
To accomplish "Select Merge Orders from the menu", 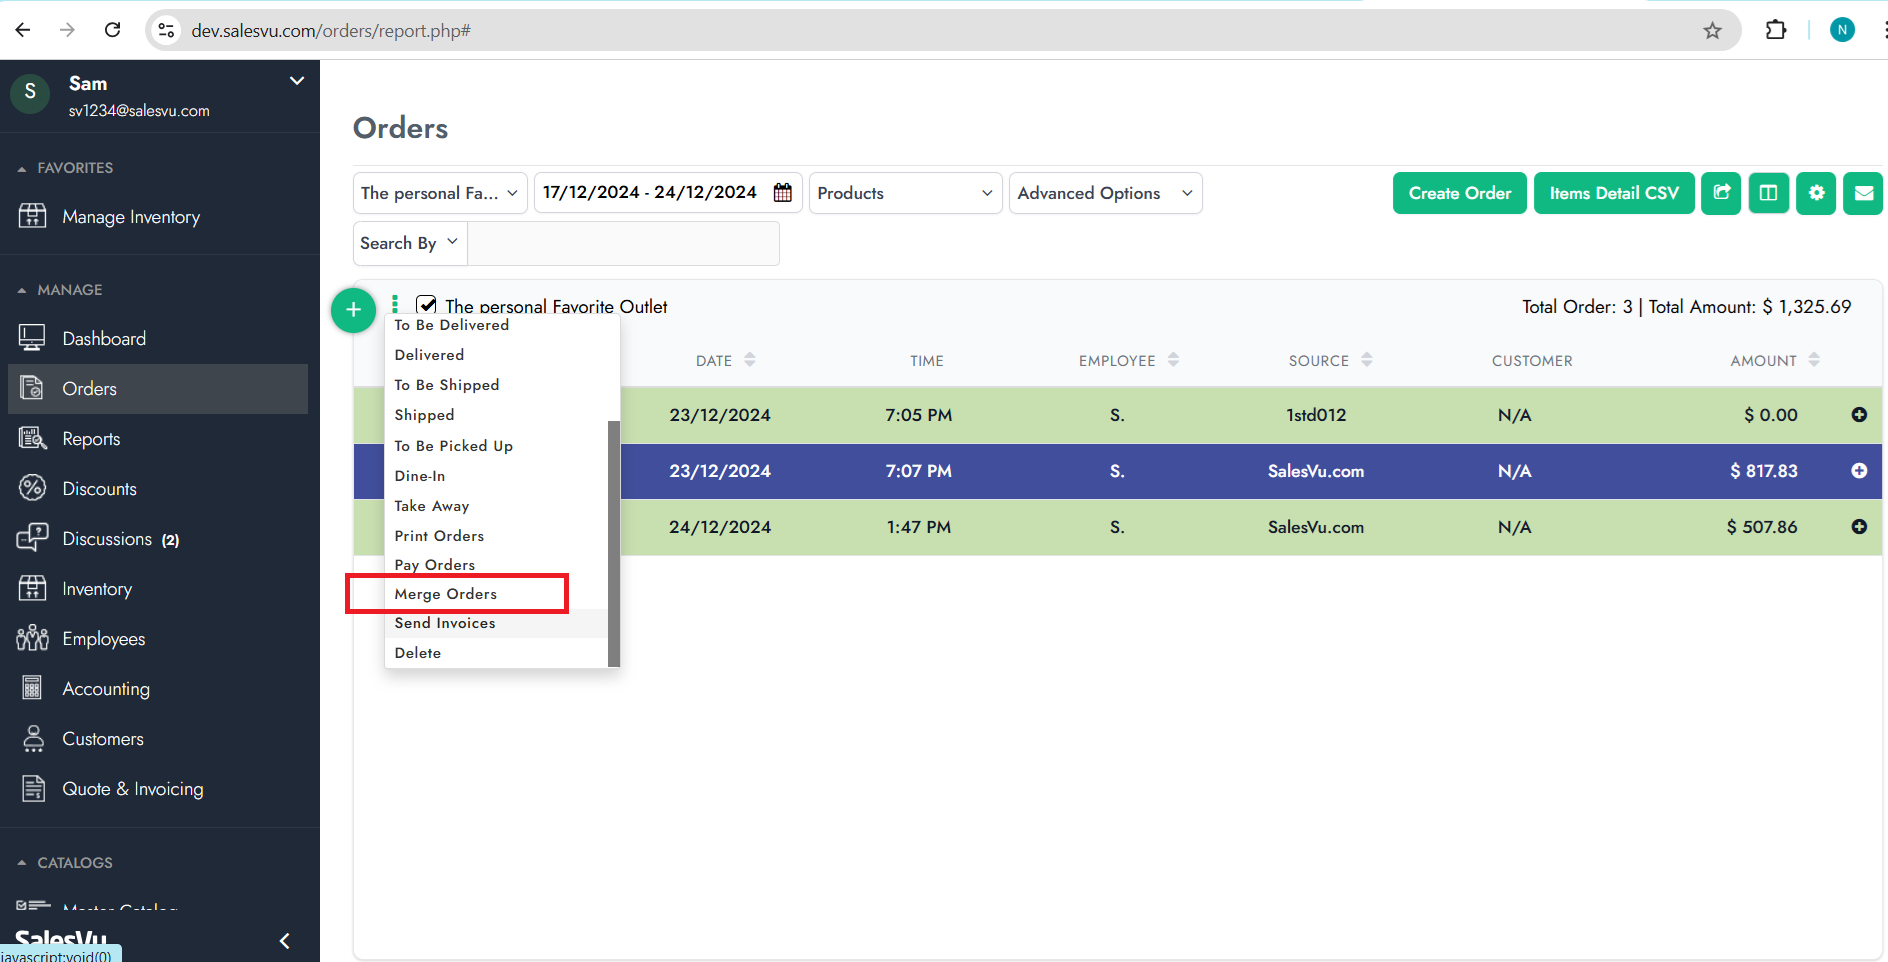I will [x=446, y=594].
